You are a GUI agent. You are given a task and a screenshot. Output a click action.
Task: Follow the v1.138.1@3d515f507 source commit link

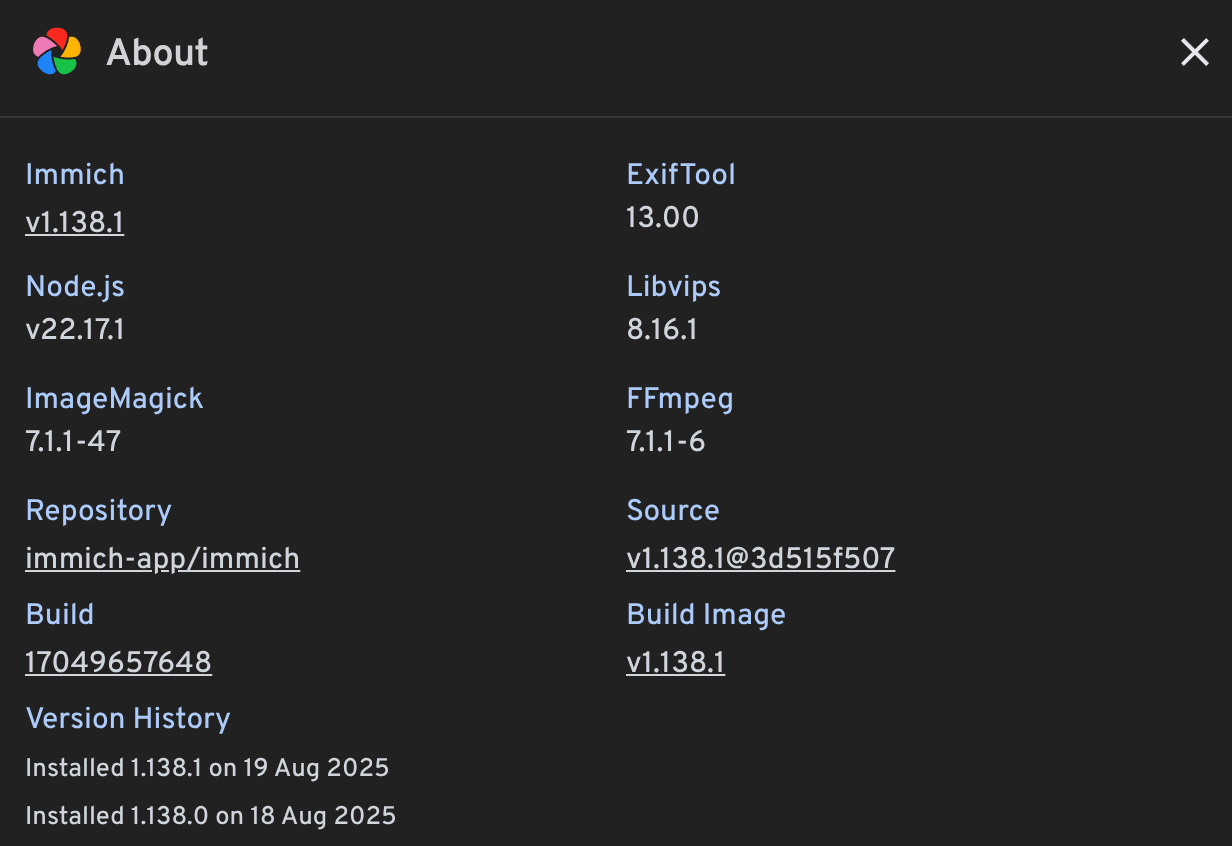pyautogui.click(x=760, y=558)
